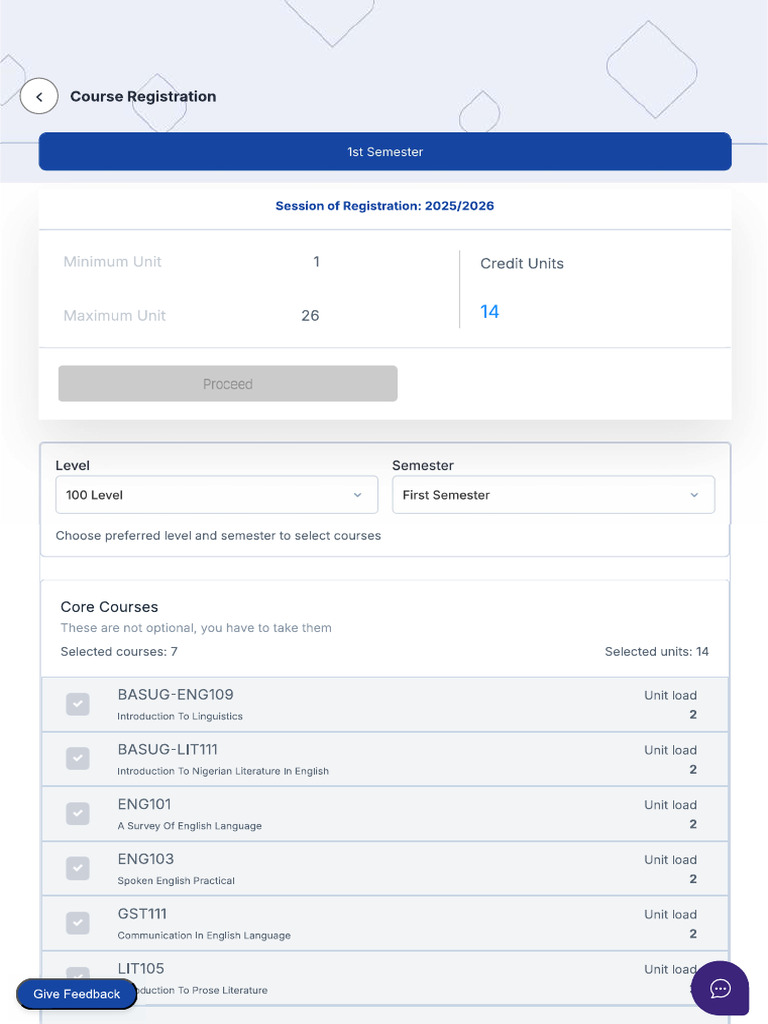Viewport: 768px width, 1024px height.
Task: Toggle the GST111 course checkbox
Action: point(78,923)
